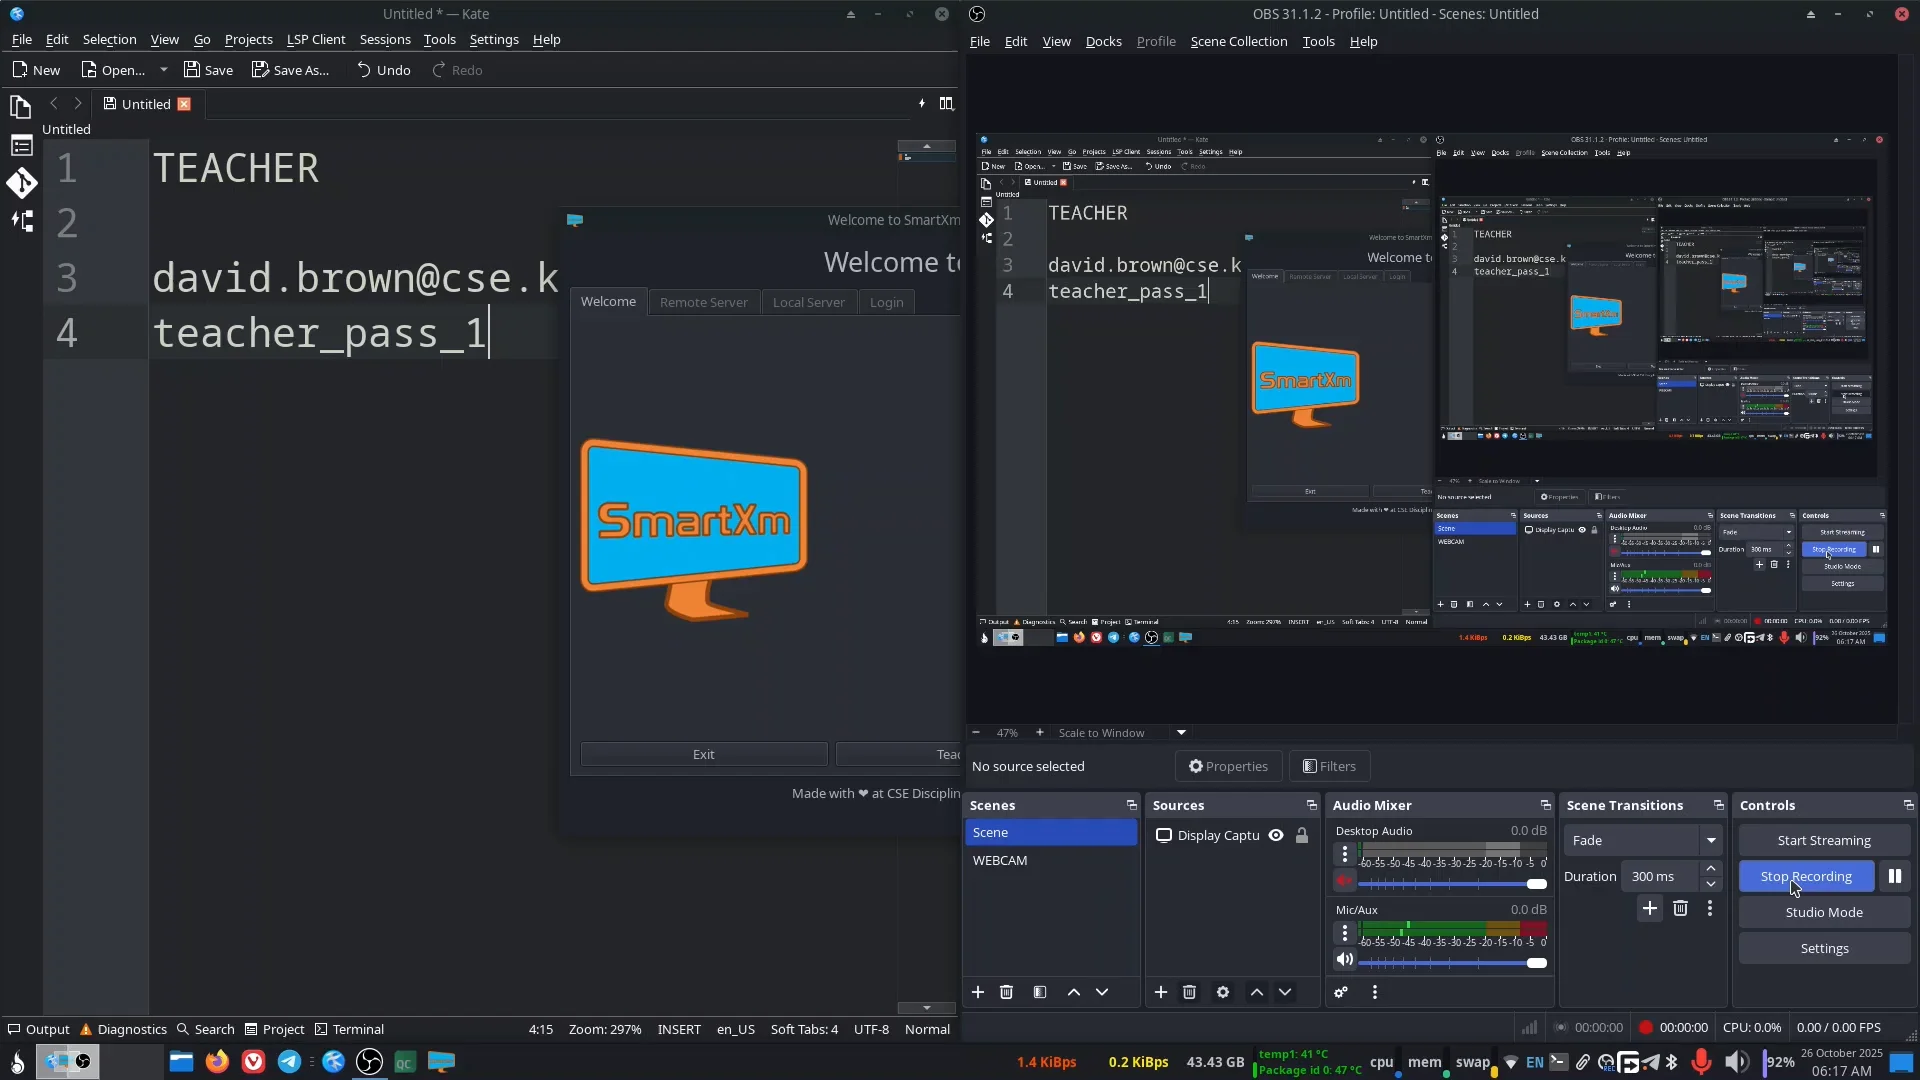Remove scene transition with trash icon
Viewport: 1920px width, 1080px height.
click(1681, 908)
